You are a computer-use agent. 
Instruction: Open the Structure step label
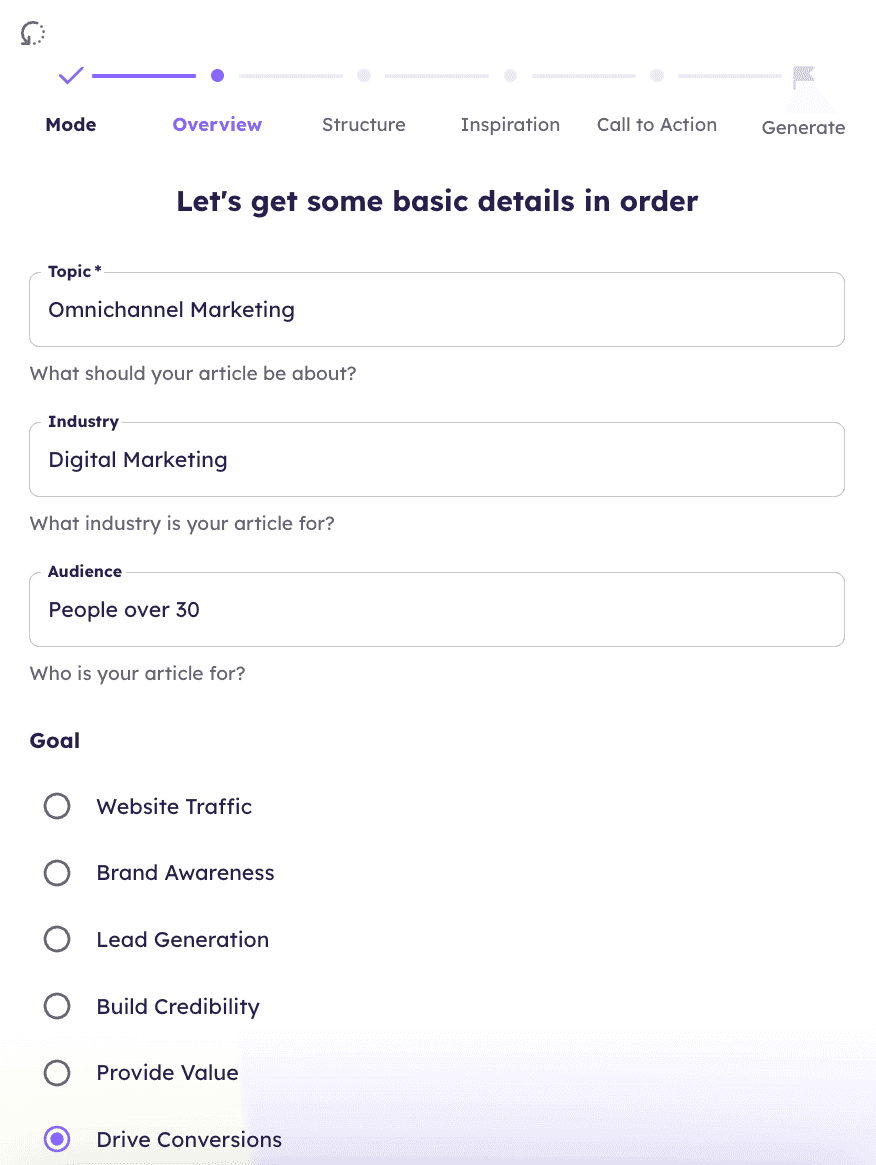tap(364, 125)
